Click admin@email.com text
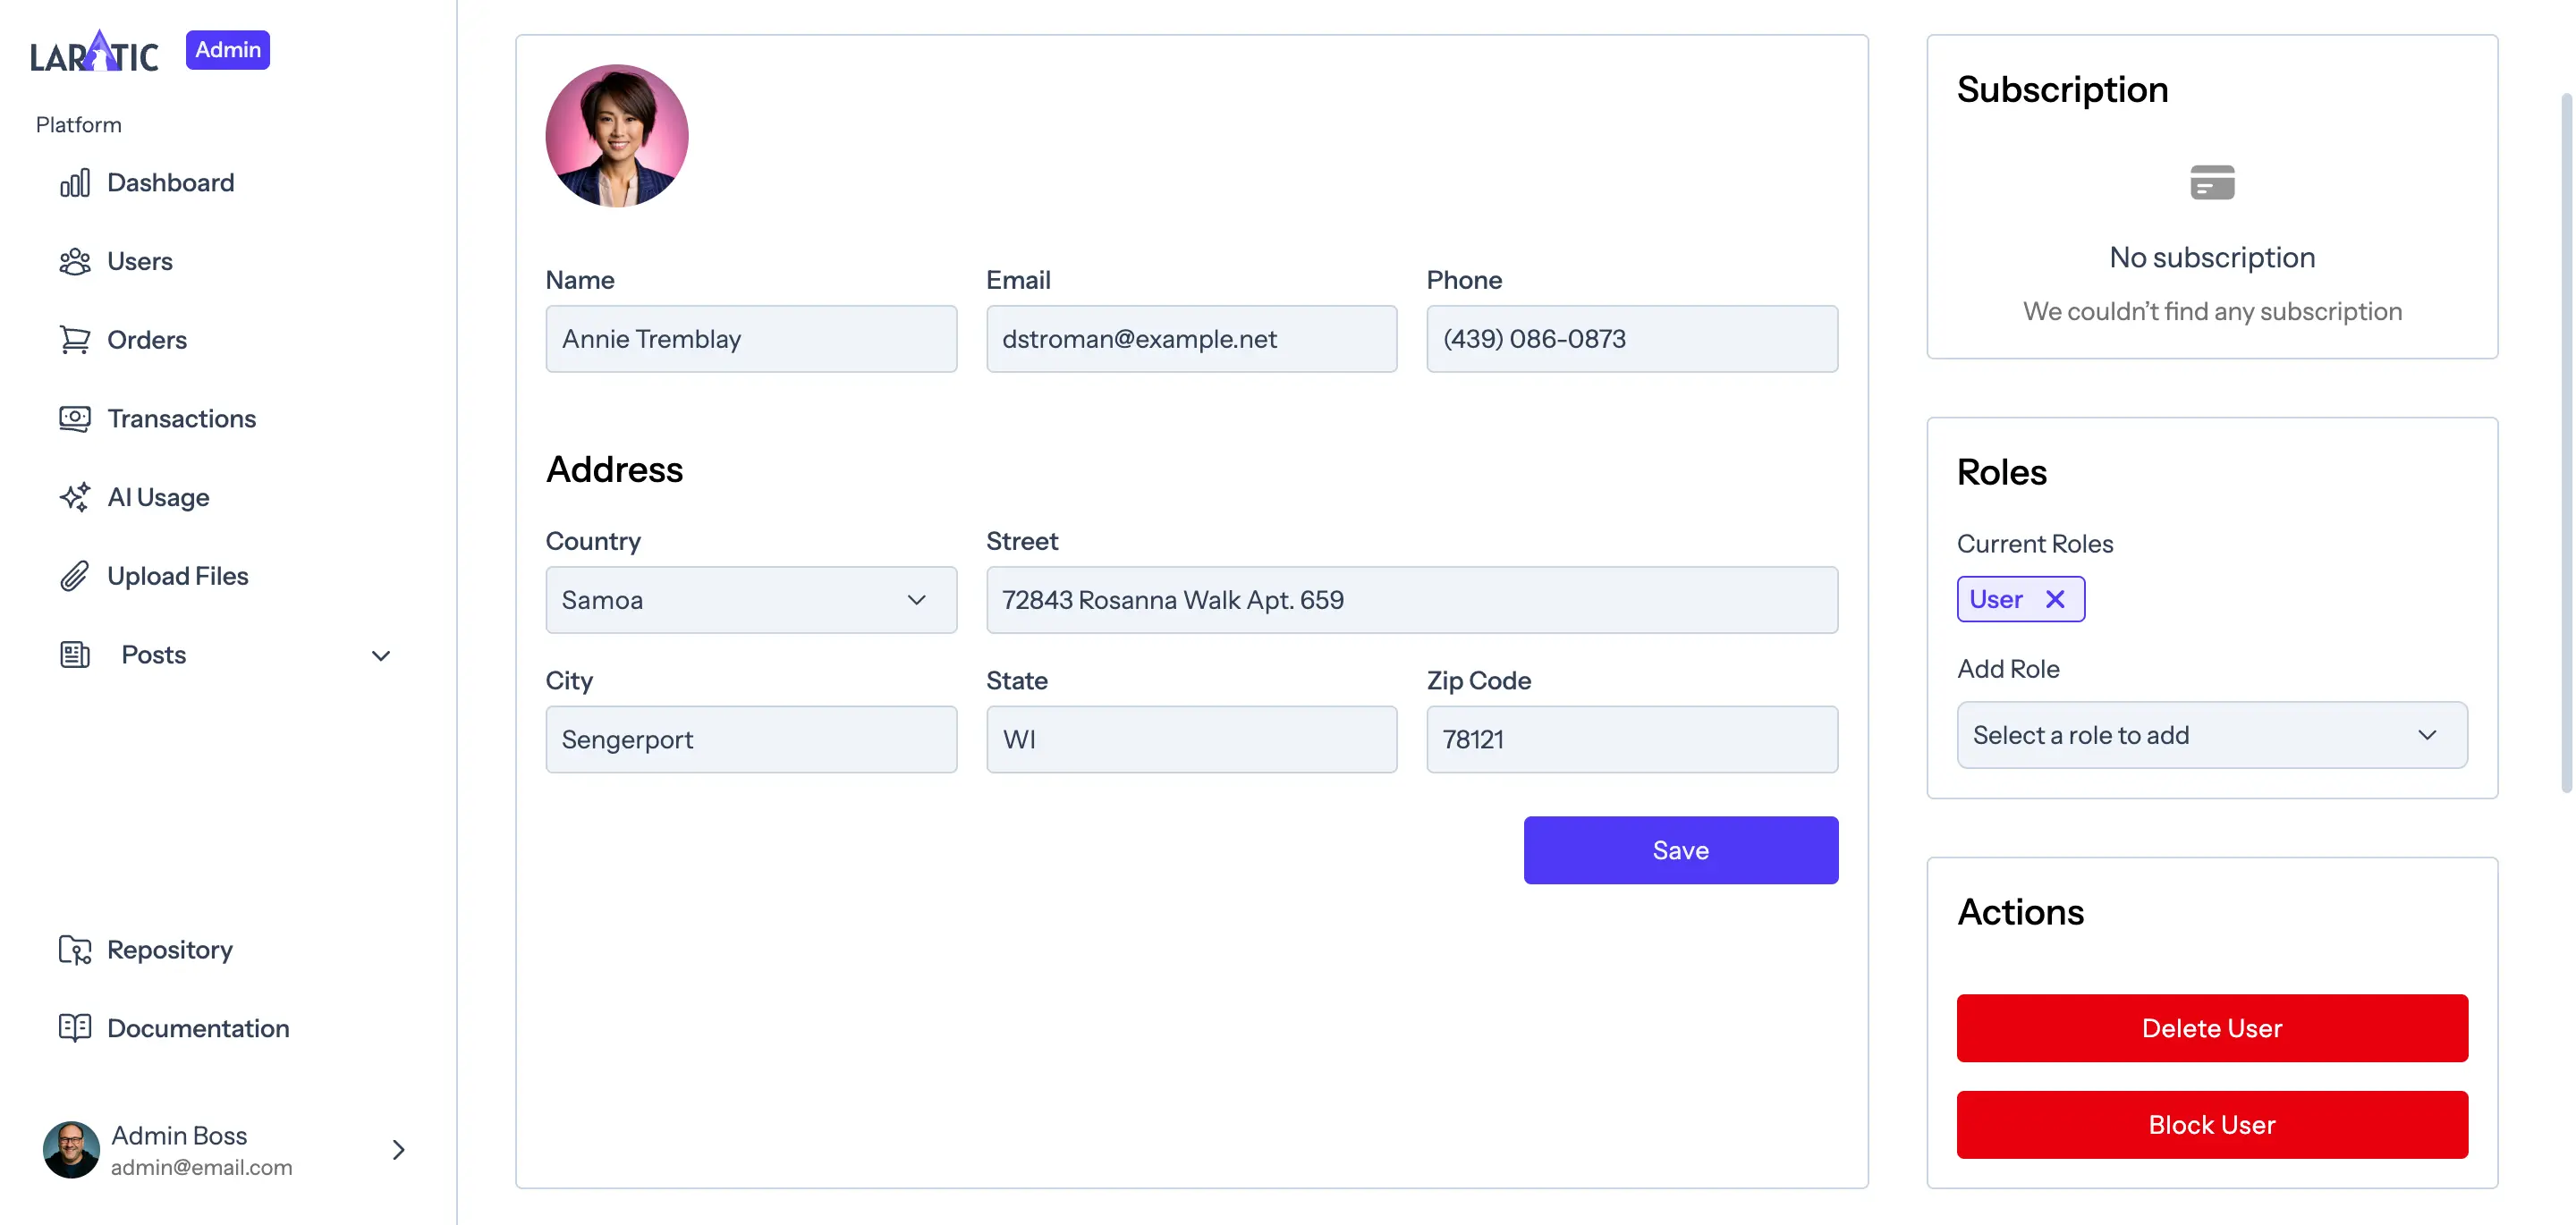Screen dimensions: 2576x1225 201,1168
